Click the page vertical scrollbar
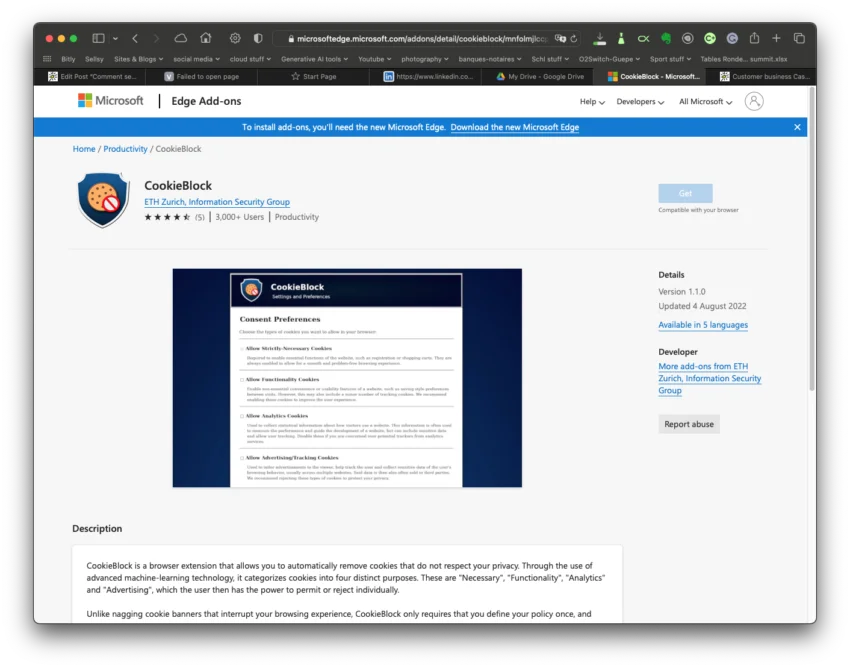Viewport: 850px width, 668px height. [812, 239]
